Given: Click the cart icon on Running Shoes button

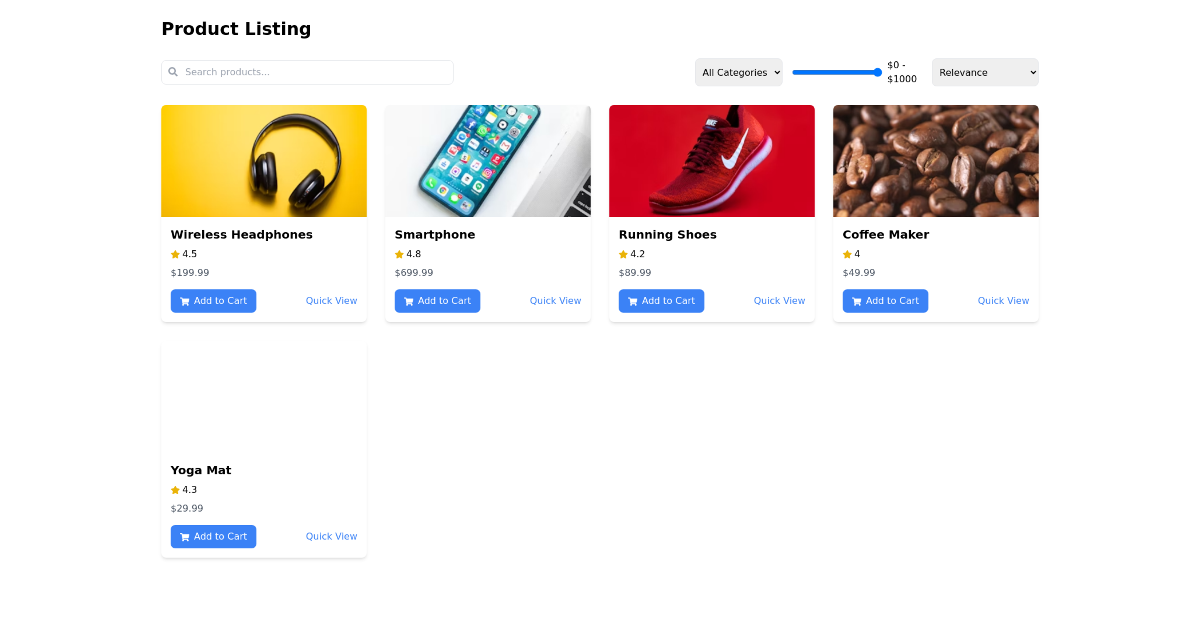Looking at the screenshot, I should pos(631,300).
